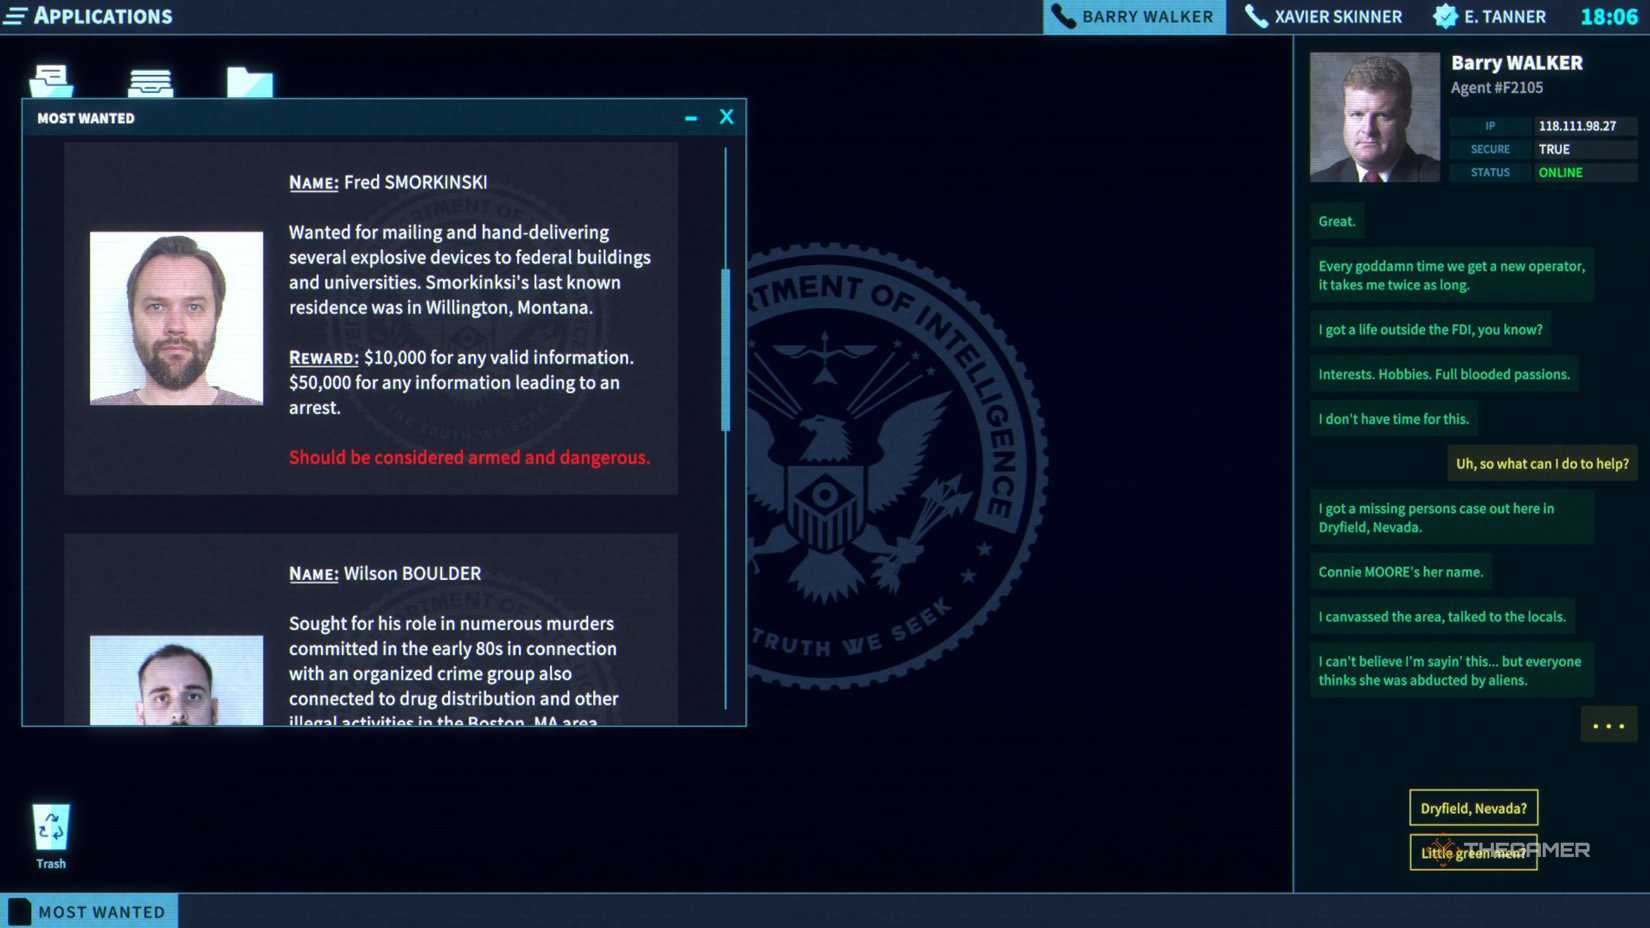The image size is (1650, 928).
Task: Click the Most Wanted window scrollbar
Action: (726, 350)
